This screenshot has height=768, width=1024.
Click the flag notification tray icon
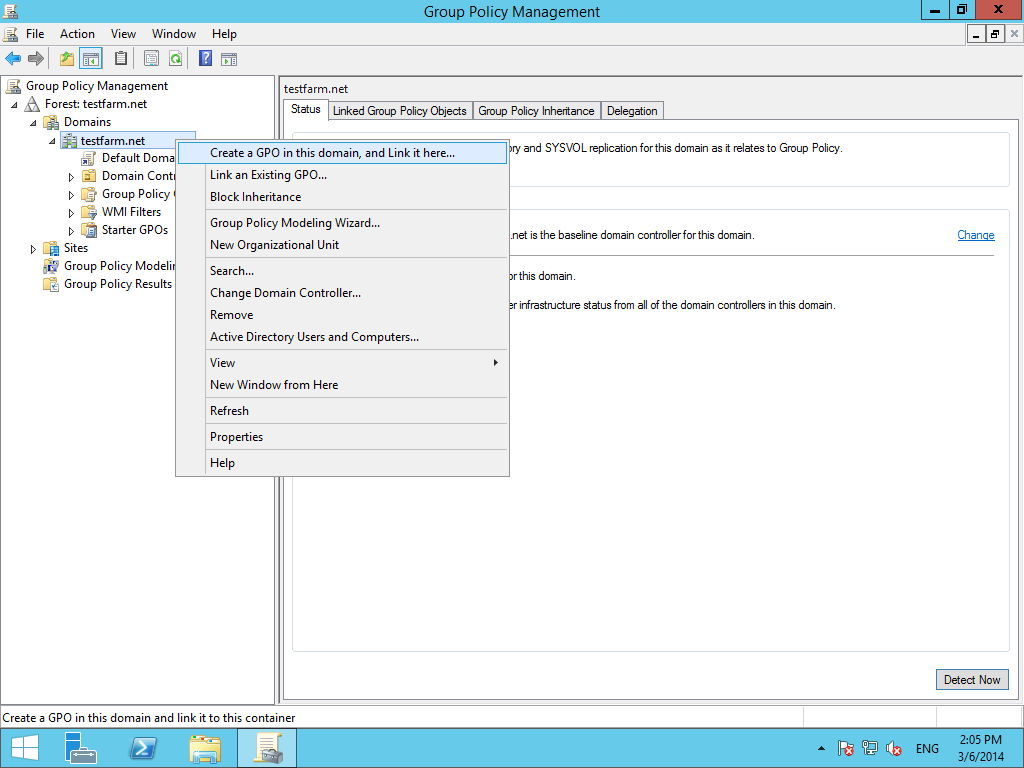tap(845, 748)
